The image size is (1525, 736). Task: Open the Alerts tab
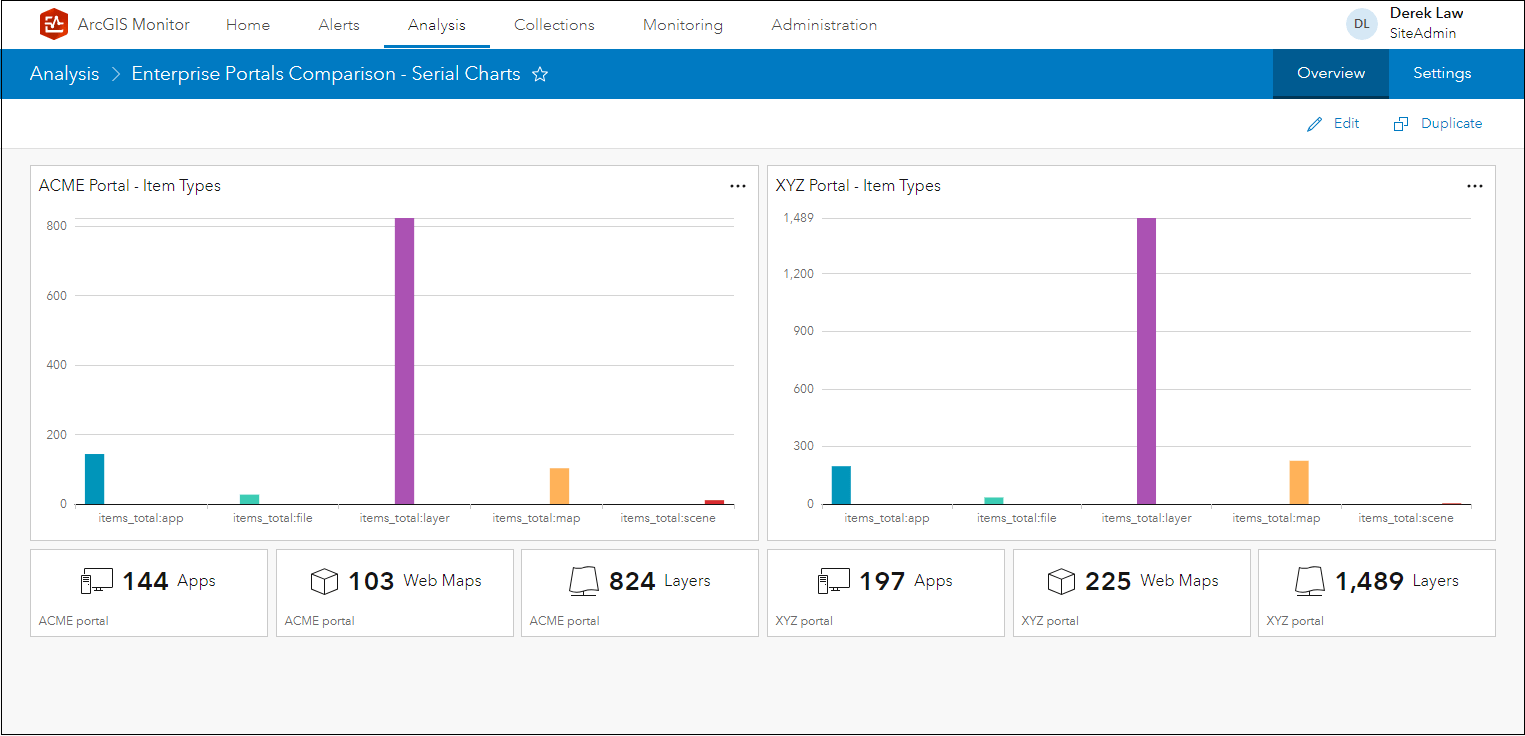pos(339,25)
